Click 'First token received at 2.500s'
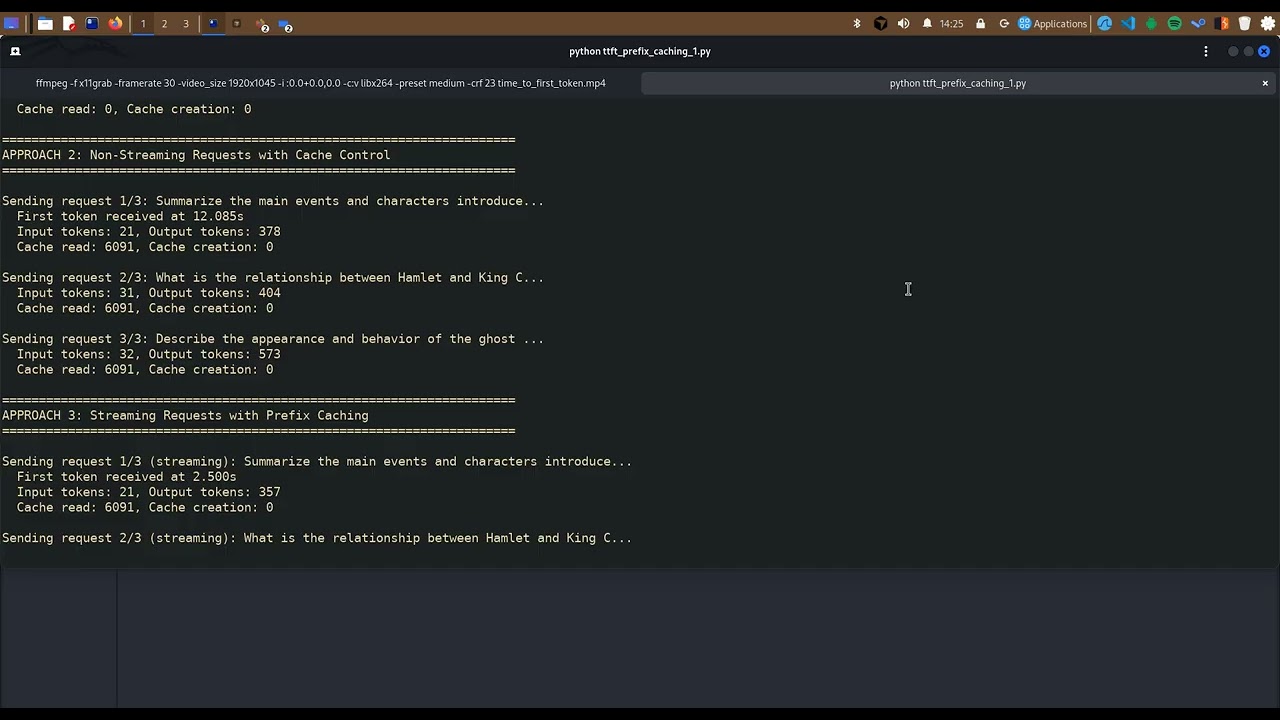The height and width of the screenshot is (720, 1280). 127,477
